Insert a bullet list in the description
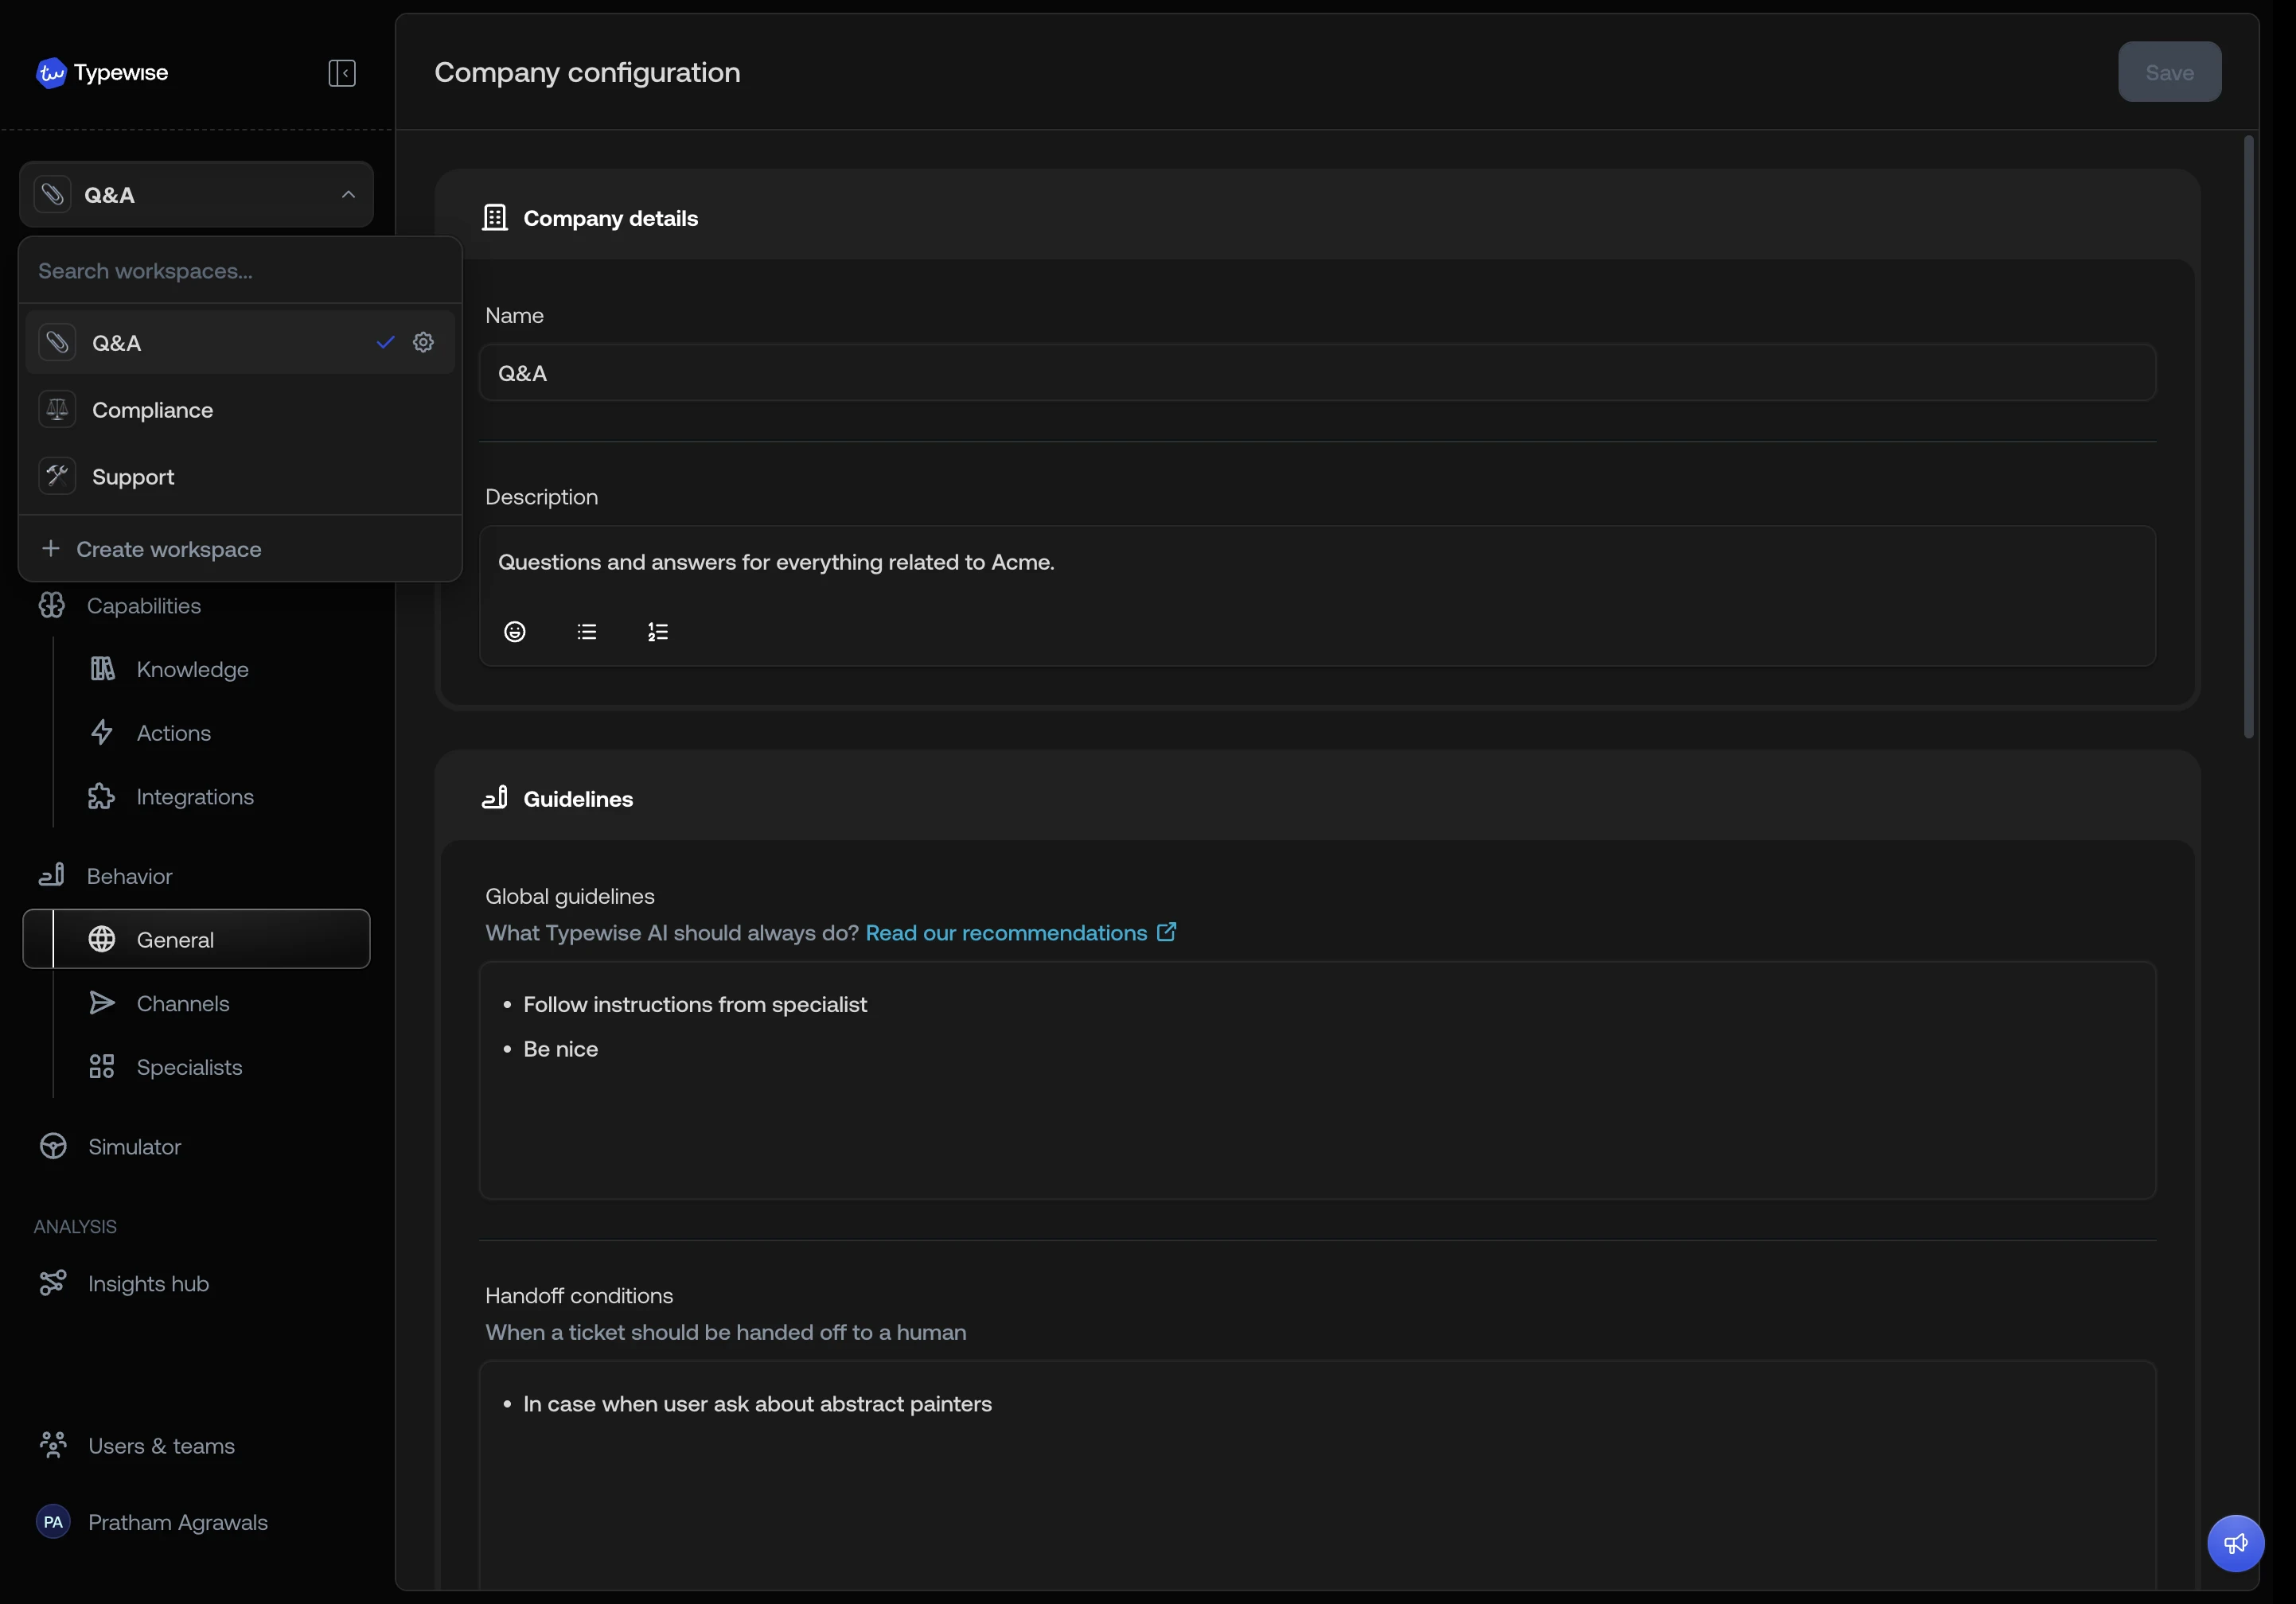 587,631
